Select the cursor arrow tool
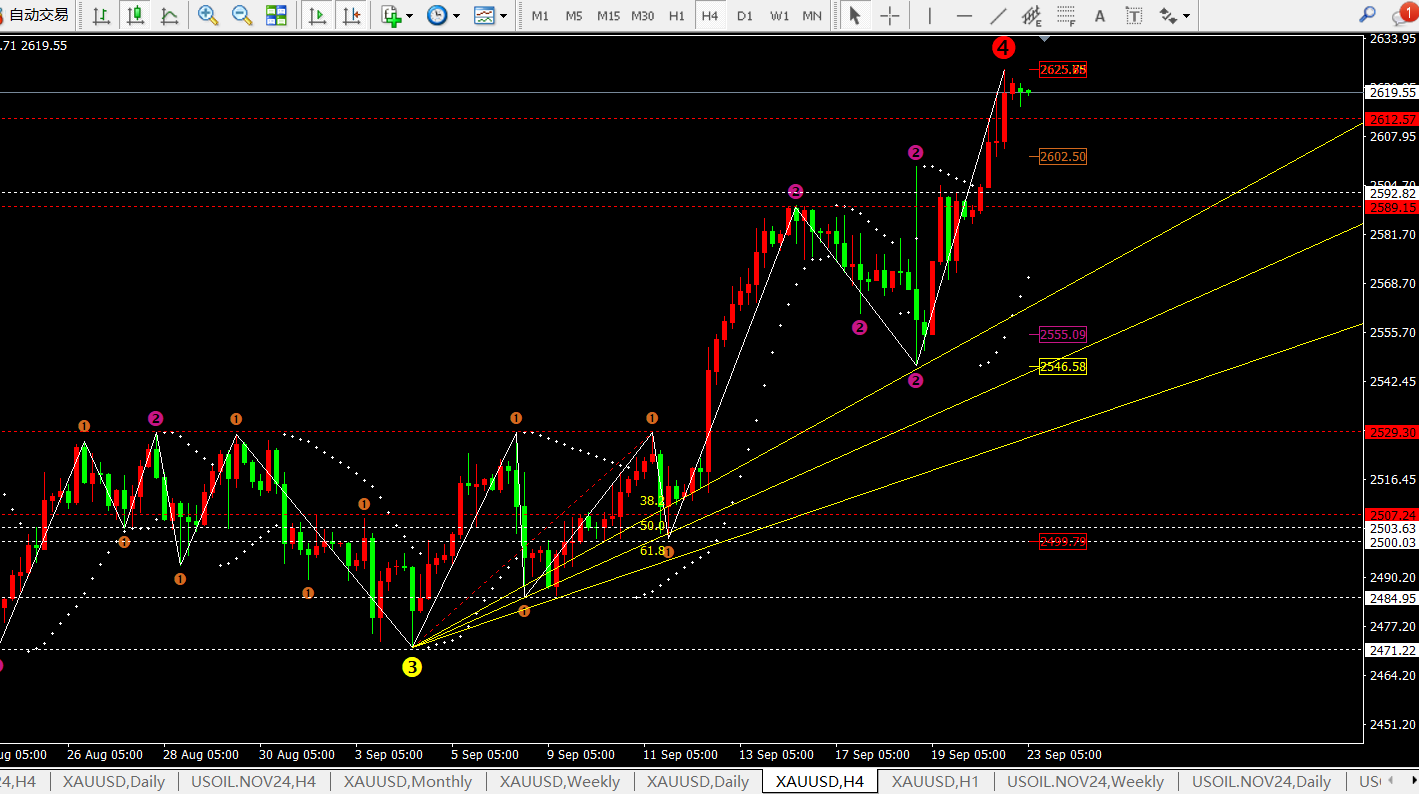1419x795 pixels. pyautogui.click(x=854, y=15)
